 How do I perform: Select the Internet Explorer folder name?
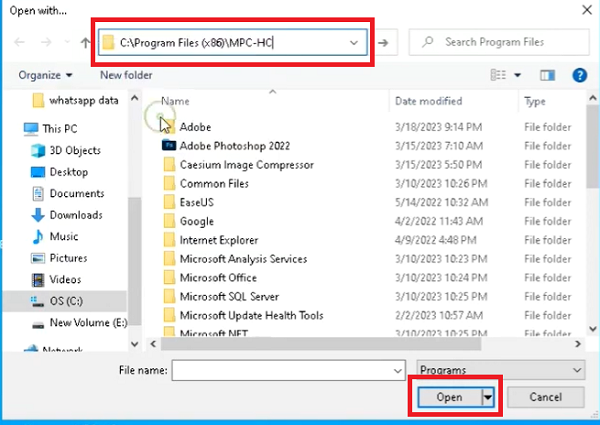coord(219,240)
